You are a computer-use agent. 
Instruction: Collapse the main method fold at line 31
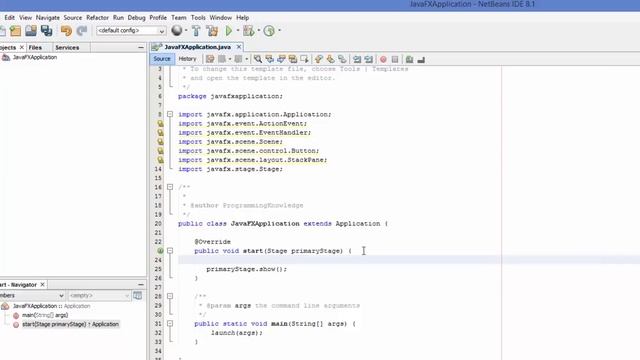tap(170, 323)
